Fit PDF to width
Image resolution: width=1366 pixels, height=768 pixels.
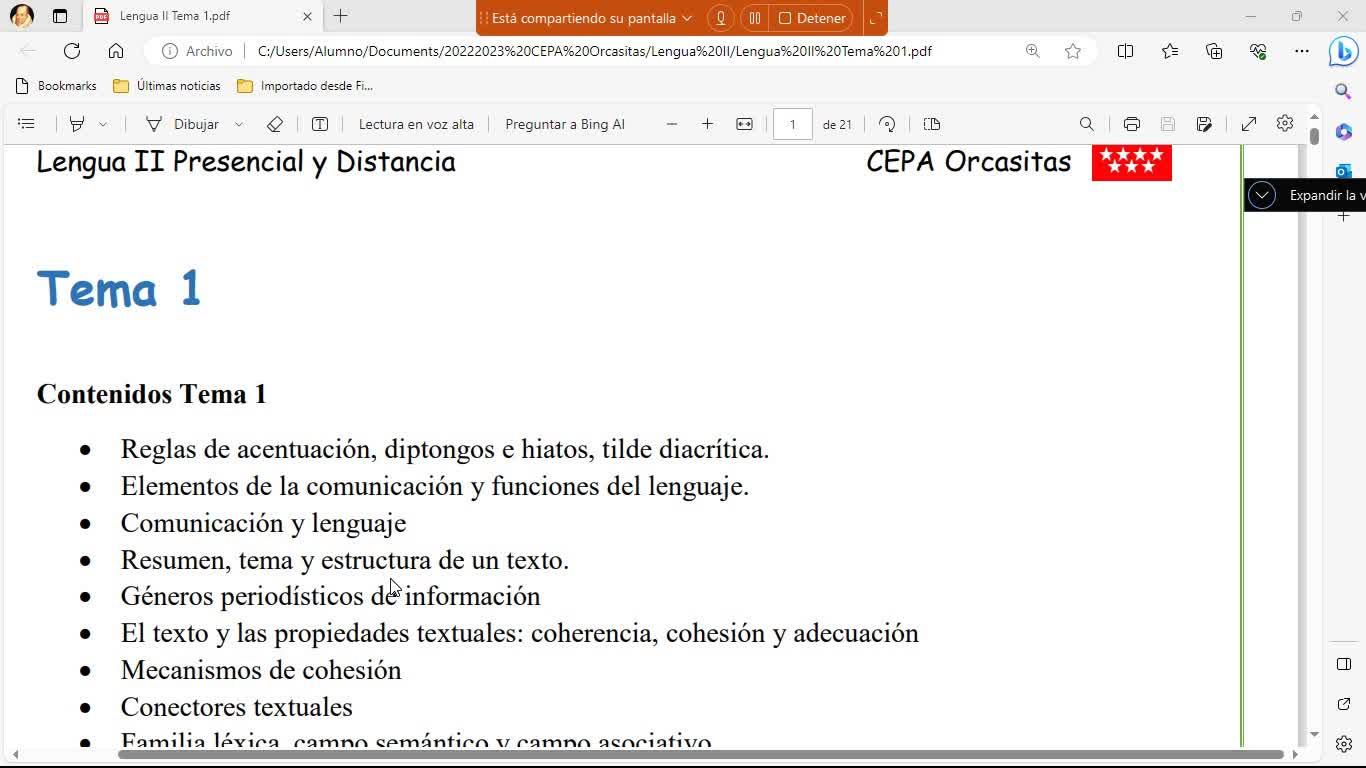point(744,124)
